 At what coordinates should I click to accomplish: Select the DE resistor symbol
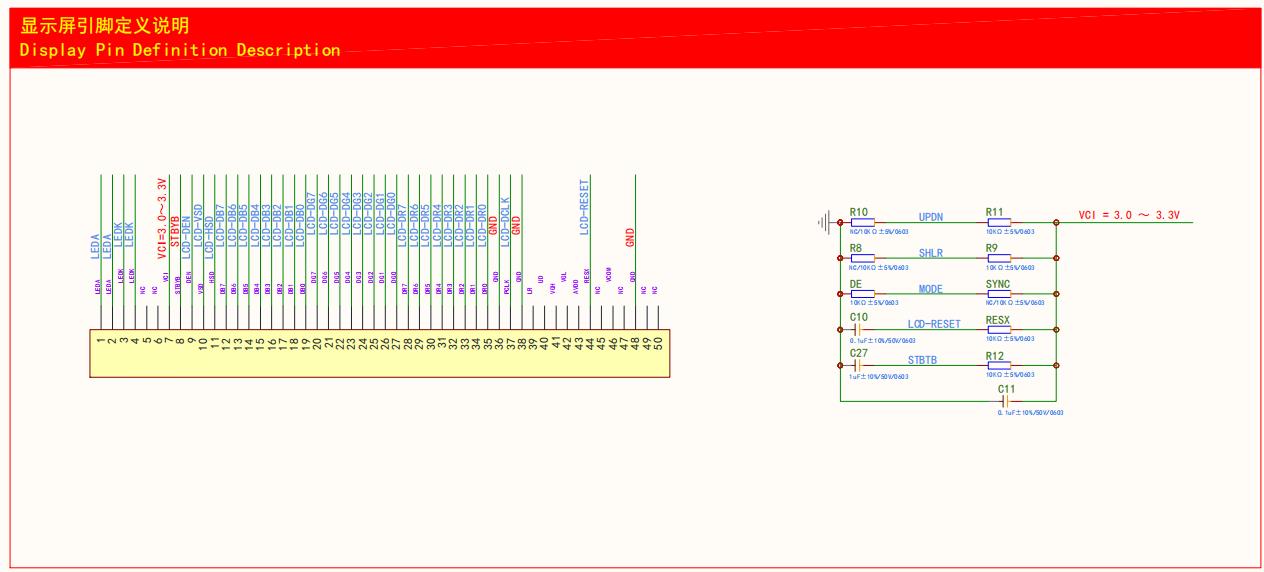click(x=862, y=294)
